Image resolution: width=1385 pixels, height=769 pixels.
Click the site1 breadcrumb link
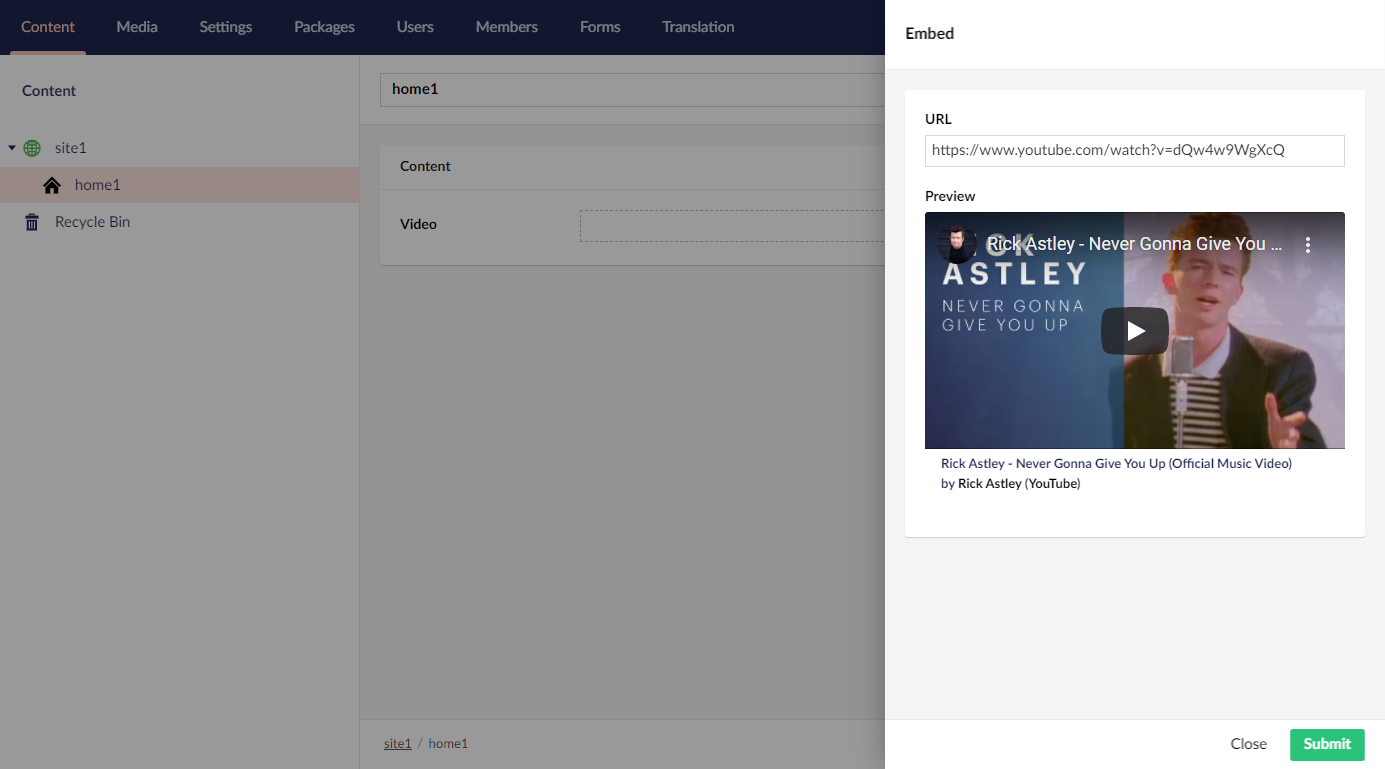pyautogui.click(x=398, y=744)
